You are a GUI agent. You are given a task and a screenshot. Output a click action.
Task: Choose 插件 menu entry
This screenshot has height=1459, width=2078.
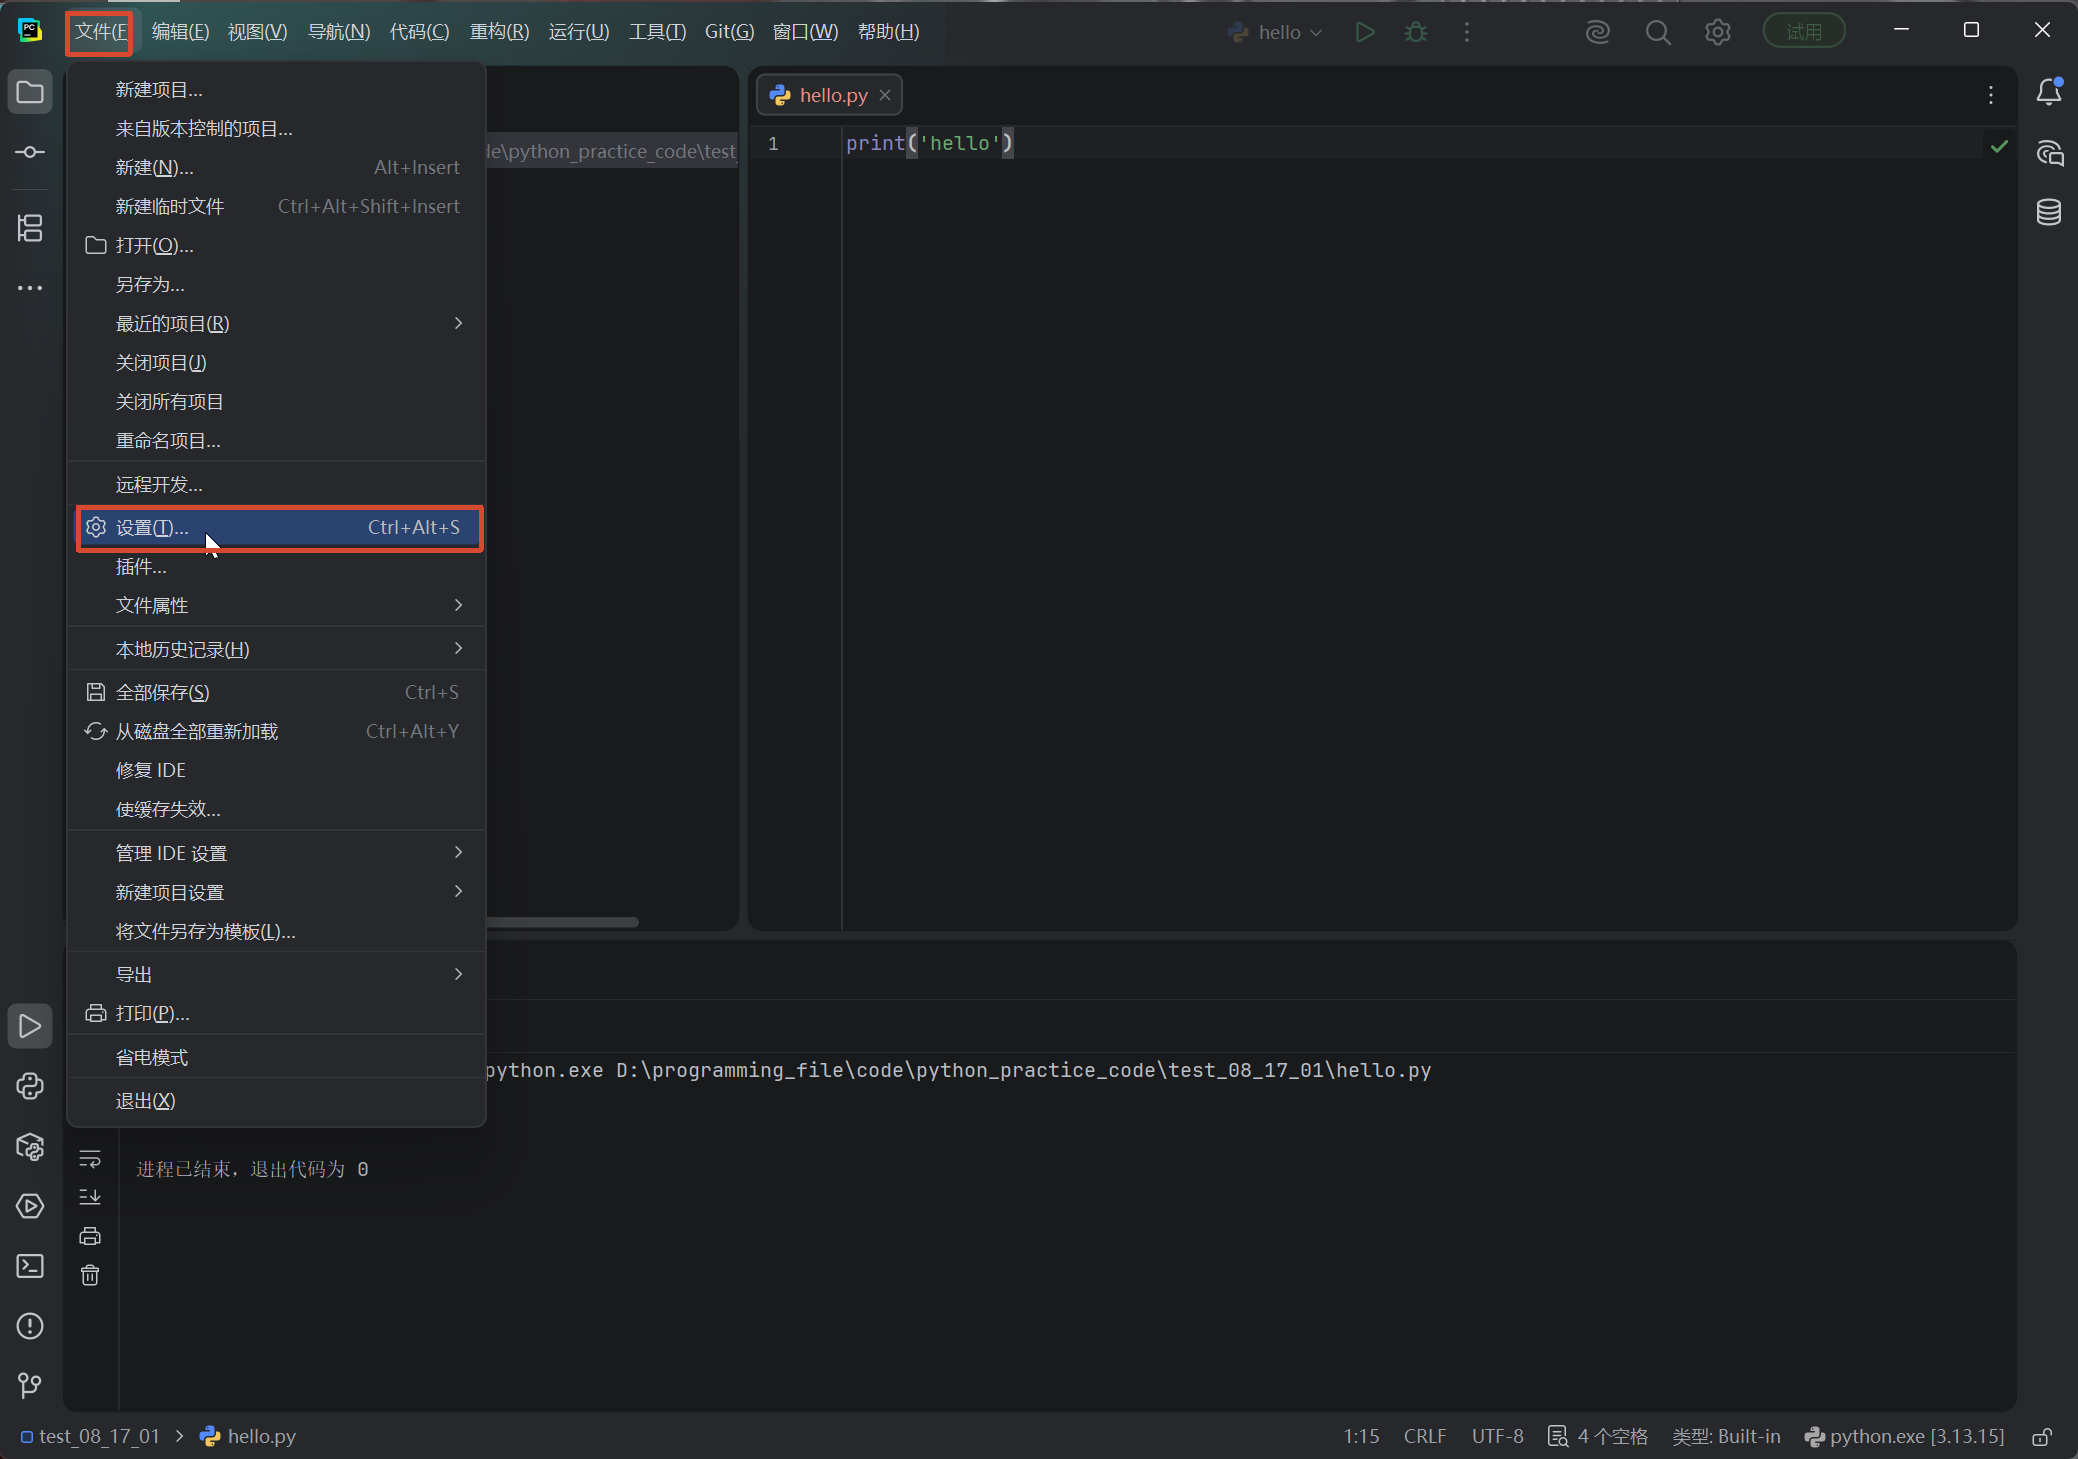click(276, 567)
